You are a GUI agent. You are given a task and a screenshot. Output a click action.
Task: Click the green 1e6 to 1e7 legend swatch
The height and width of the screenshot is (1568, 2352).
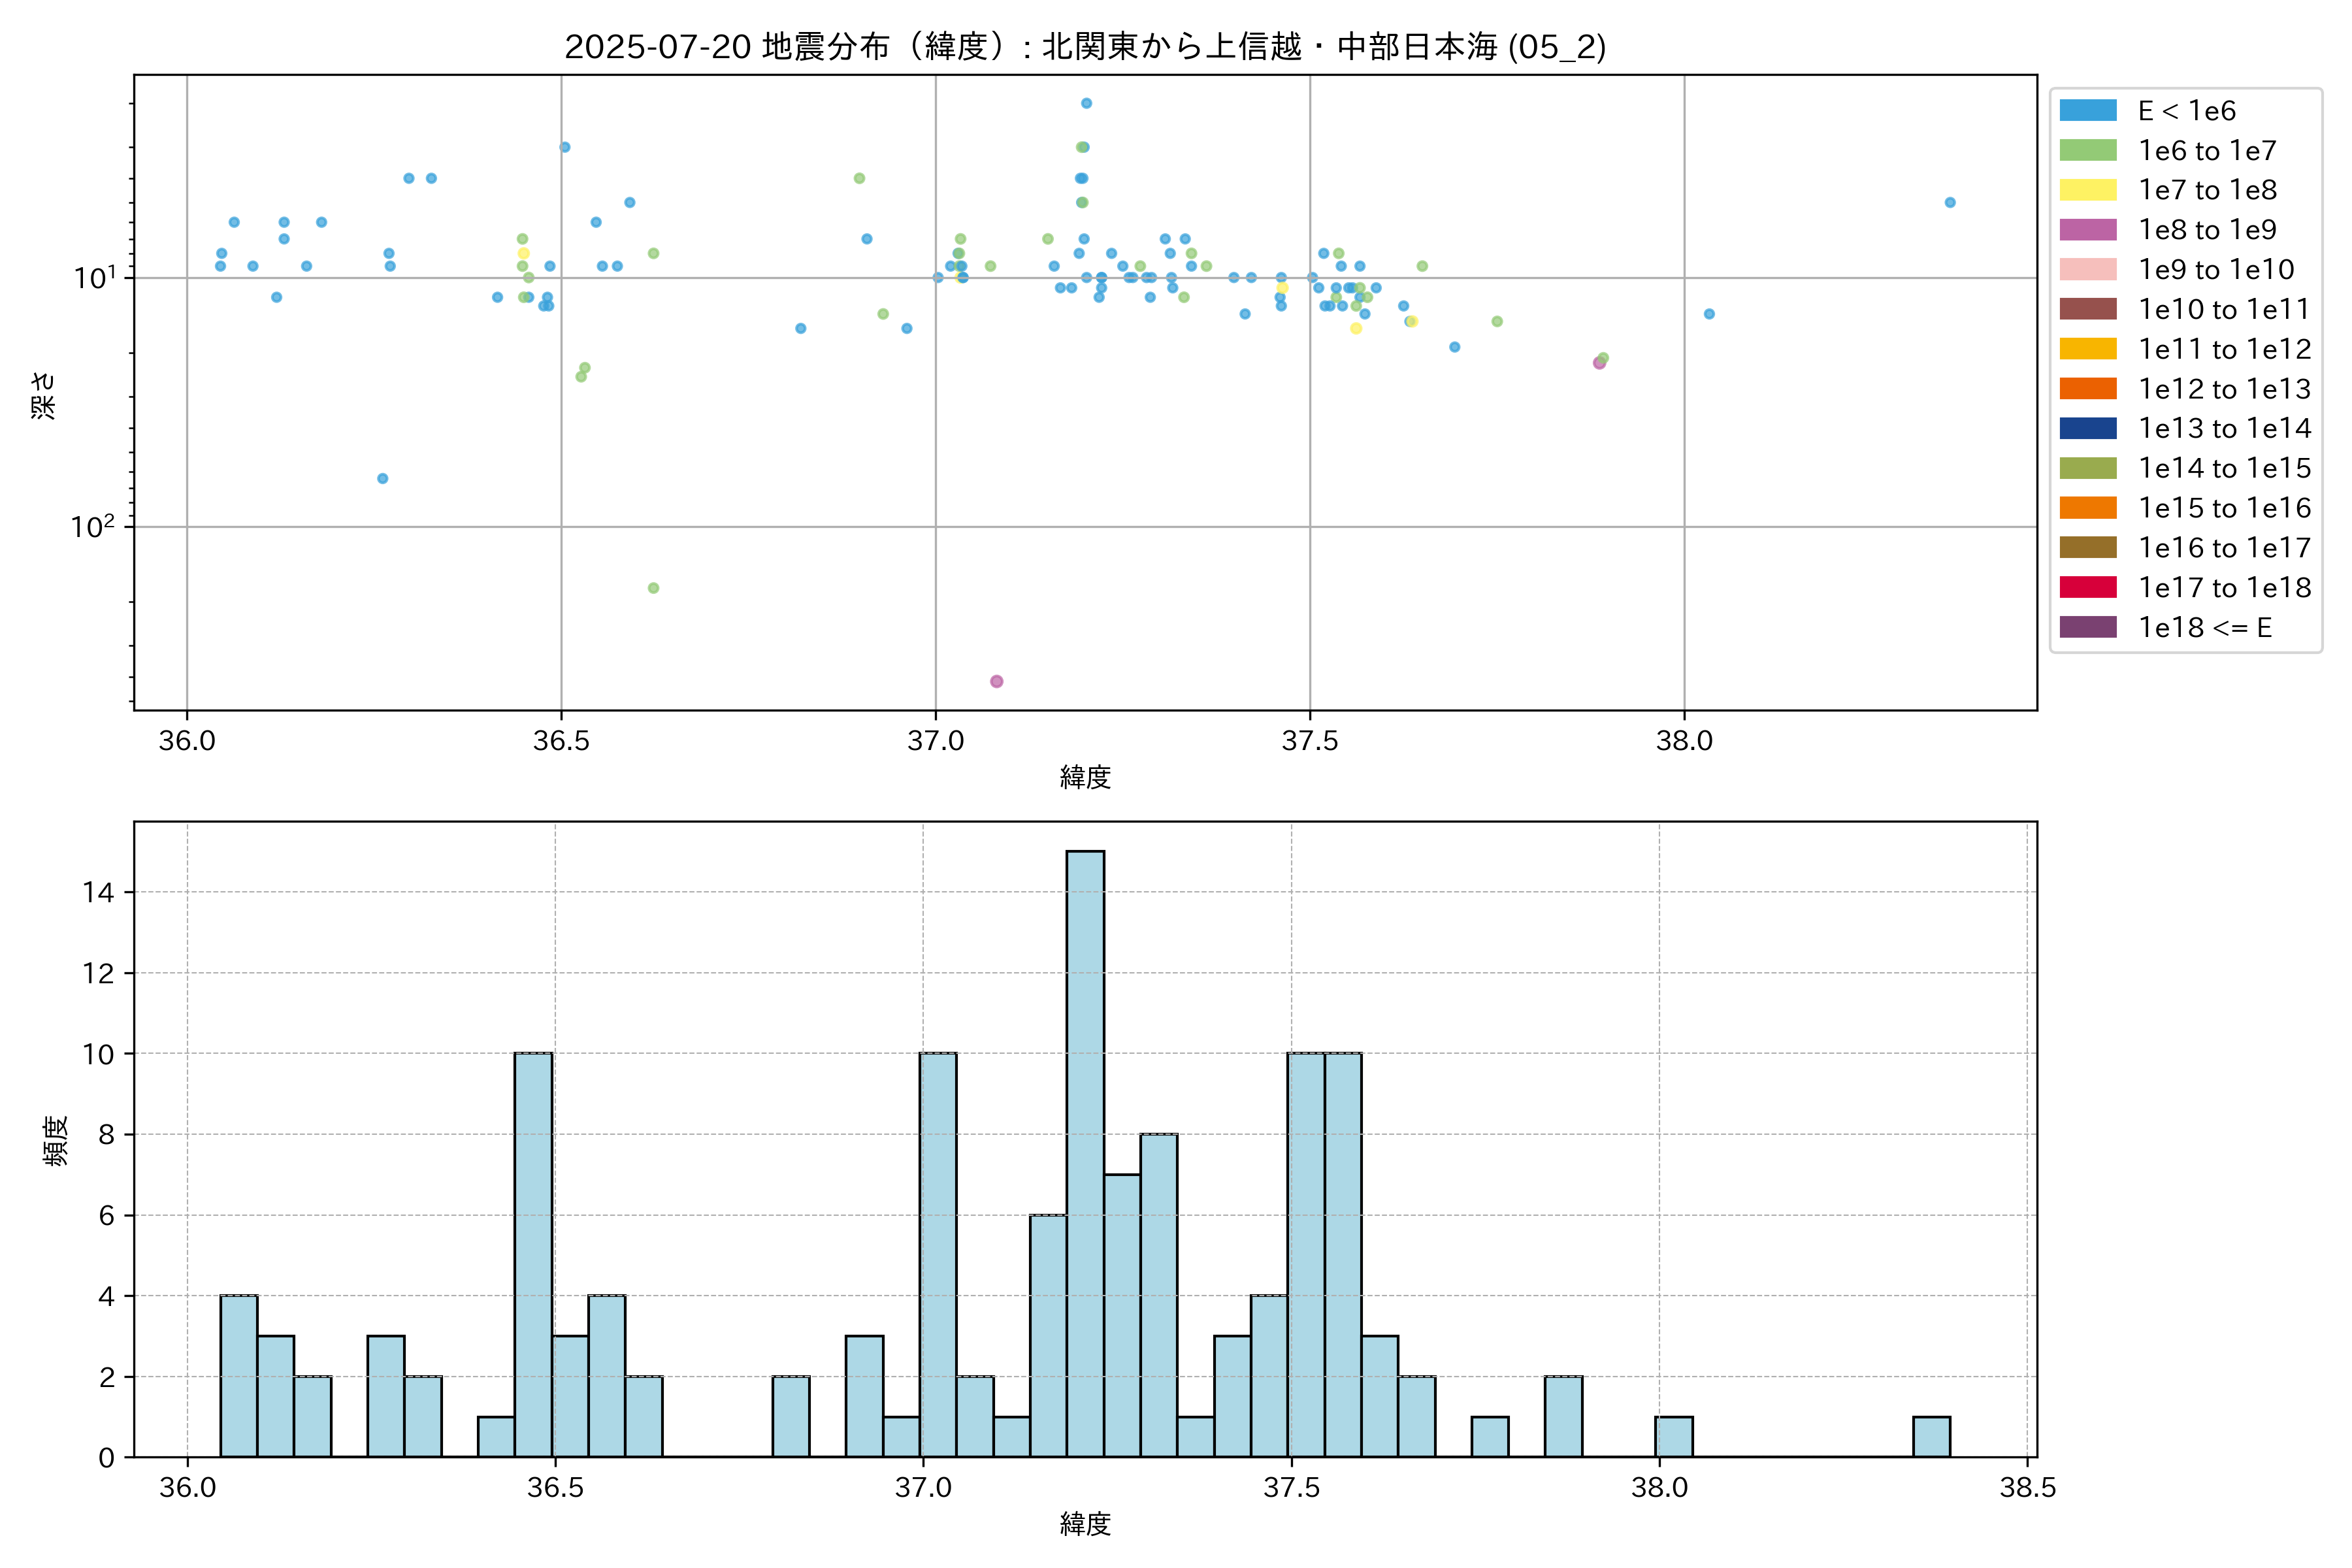(2088, 151)
